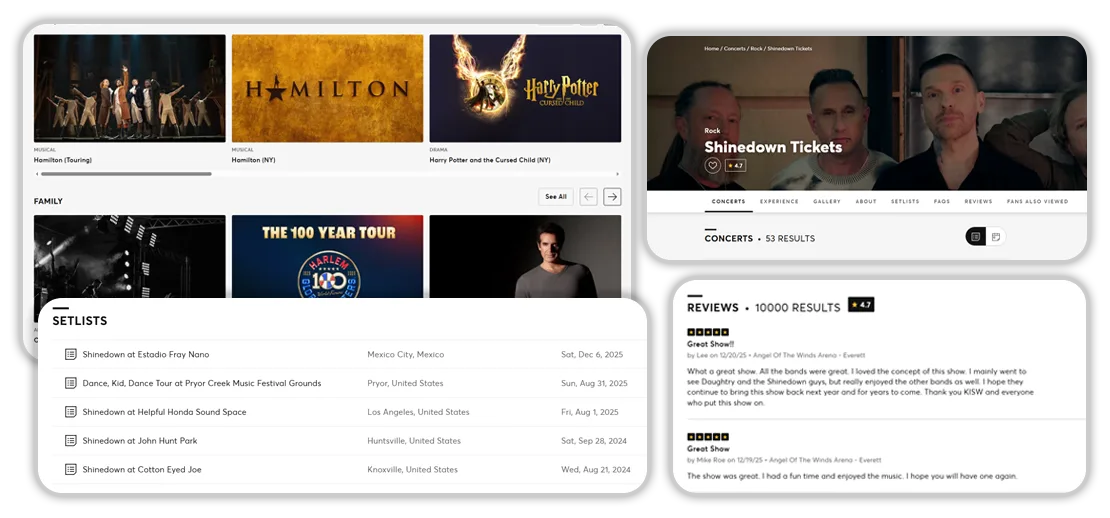Open Dance, Kid, Dance Tour setlist link
Image resolution: width=1110 pixels, height=518 pixels.
pos(201,383)
